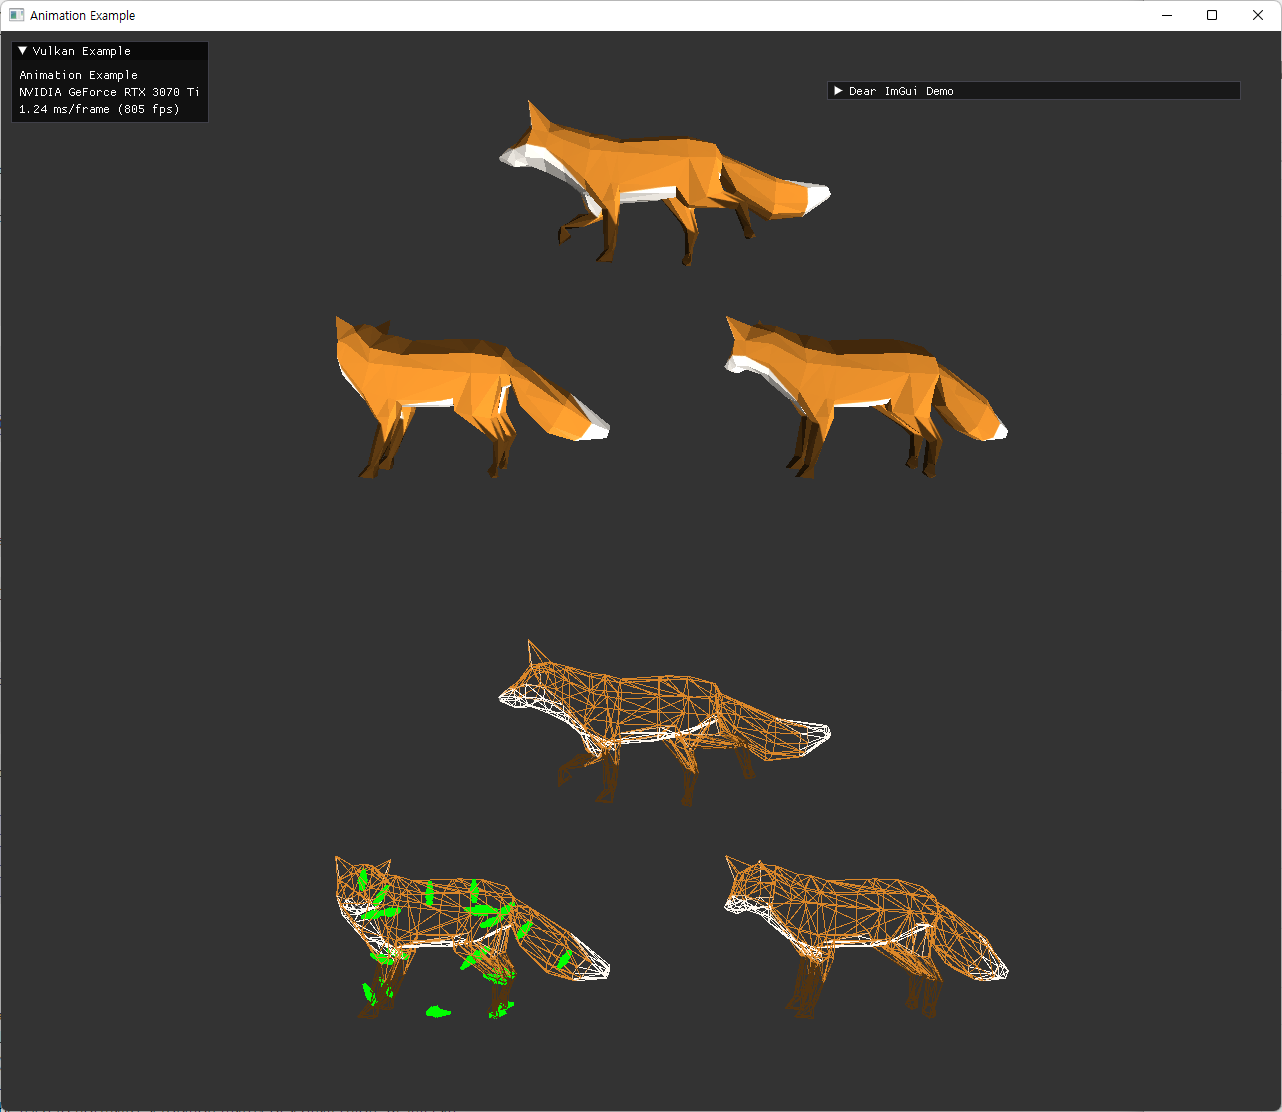Click the 'NVIDIA GeForce RTX 3070 Ti' text
Screen dimensions: 1282x1112
(109, 92)
